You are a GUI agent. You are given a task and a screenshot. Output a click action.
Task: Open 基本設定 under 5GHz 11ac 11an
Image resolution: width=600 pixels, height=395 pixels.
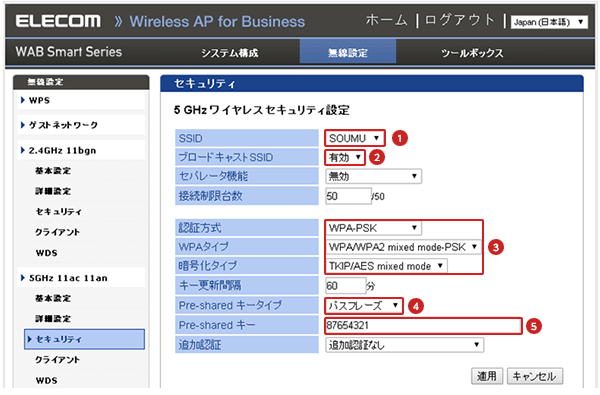pyautogui.click(x=53, y=298)
